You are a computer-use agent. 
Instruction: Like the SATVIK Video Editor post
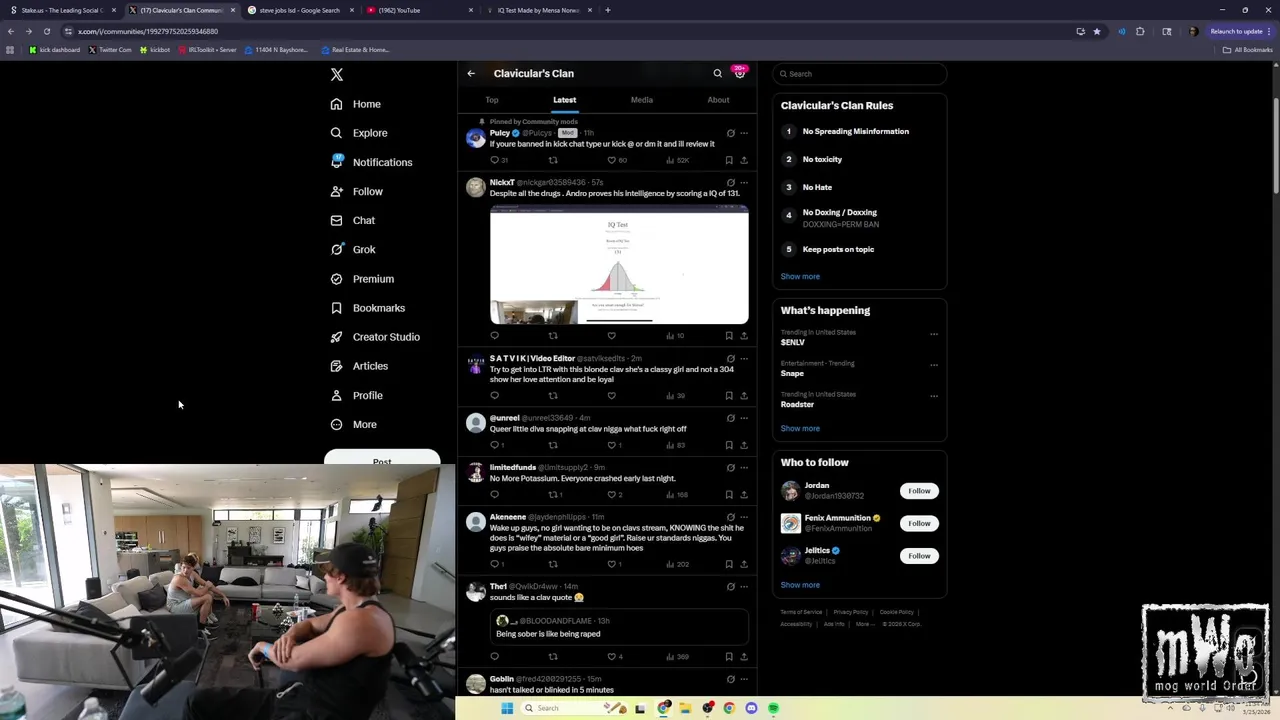(x=612, y=395)
